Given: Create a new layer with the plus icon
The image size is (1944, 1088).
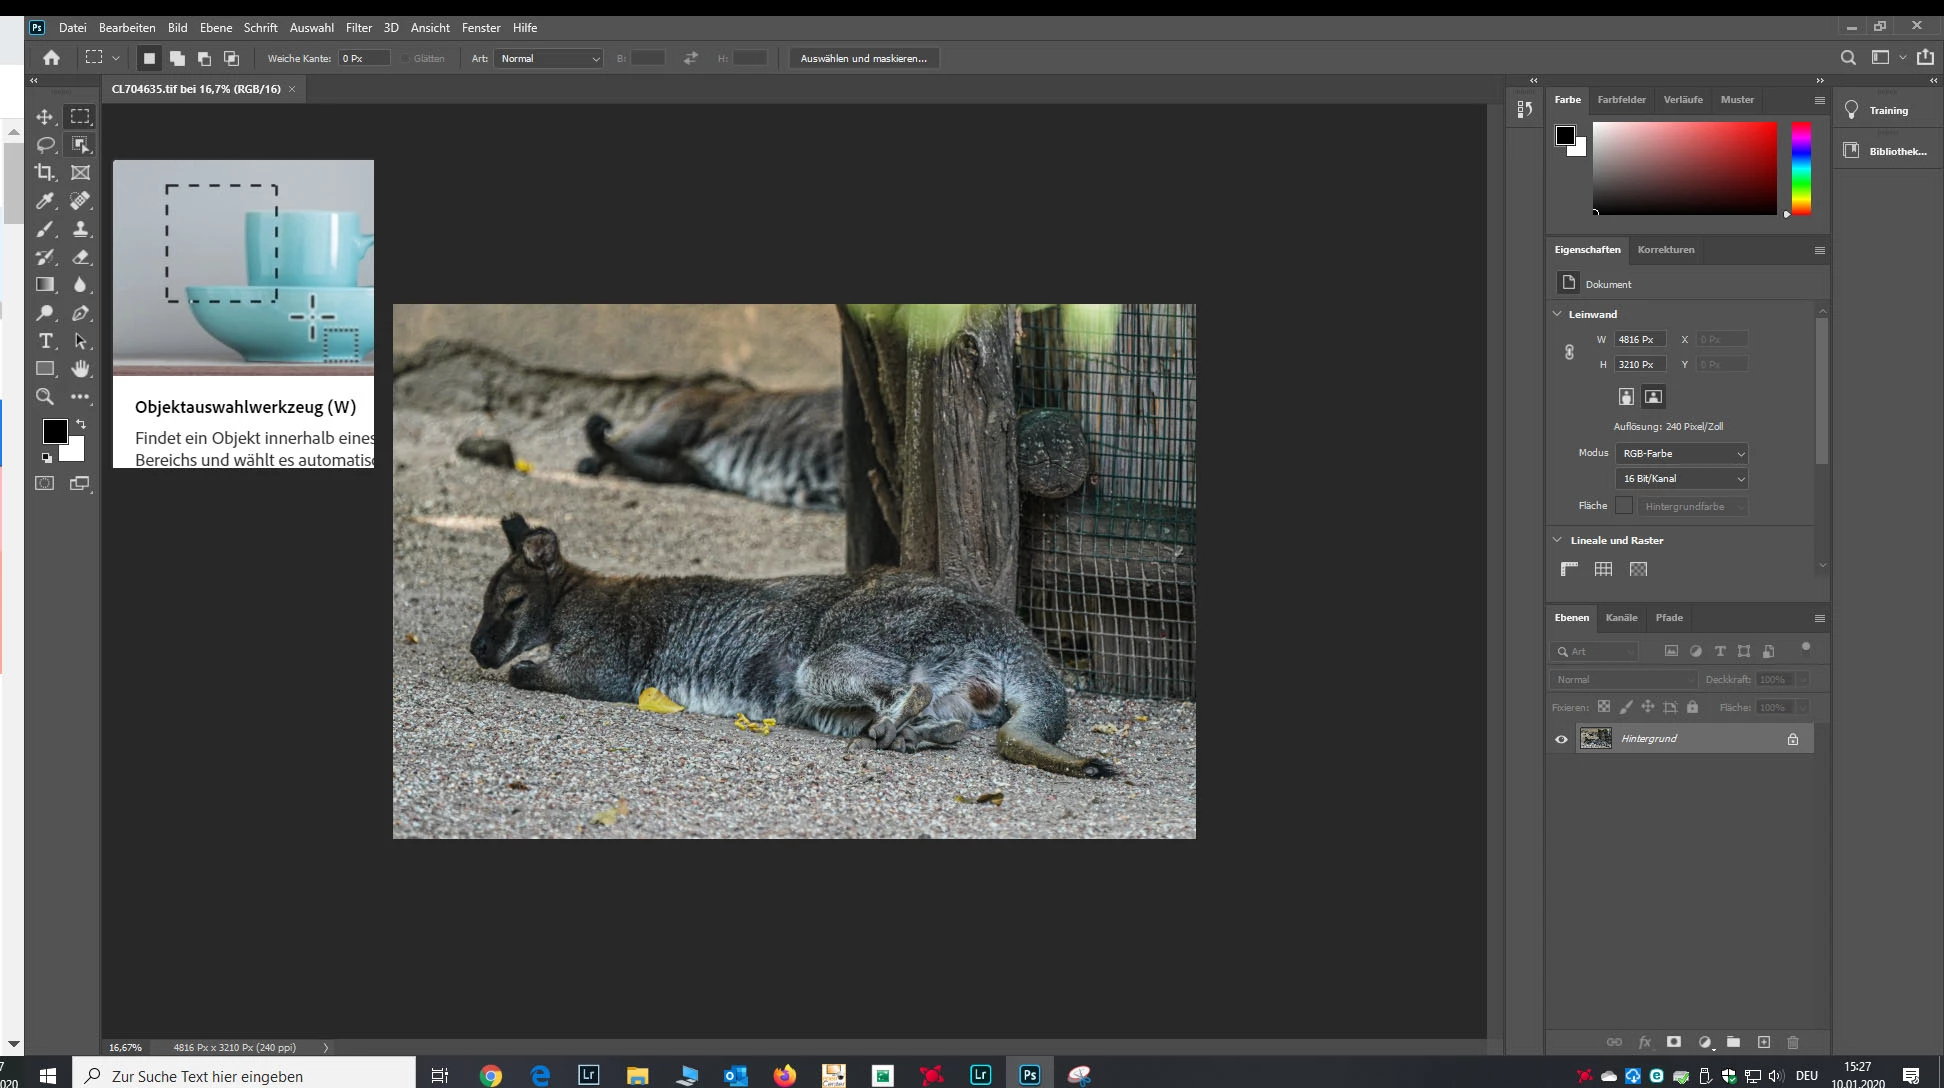Looking at the screenshot, I should click(1764, 1042).
